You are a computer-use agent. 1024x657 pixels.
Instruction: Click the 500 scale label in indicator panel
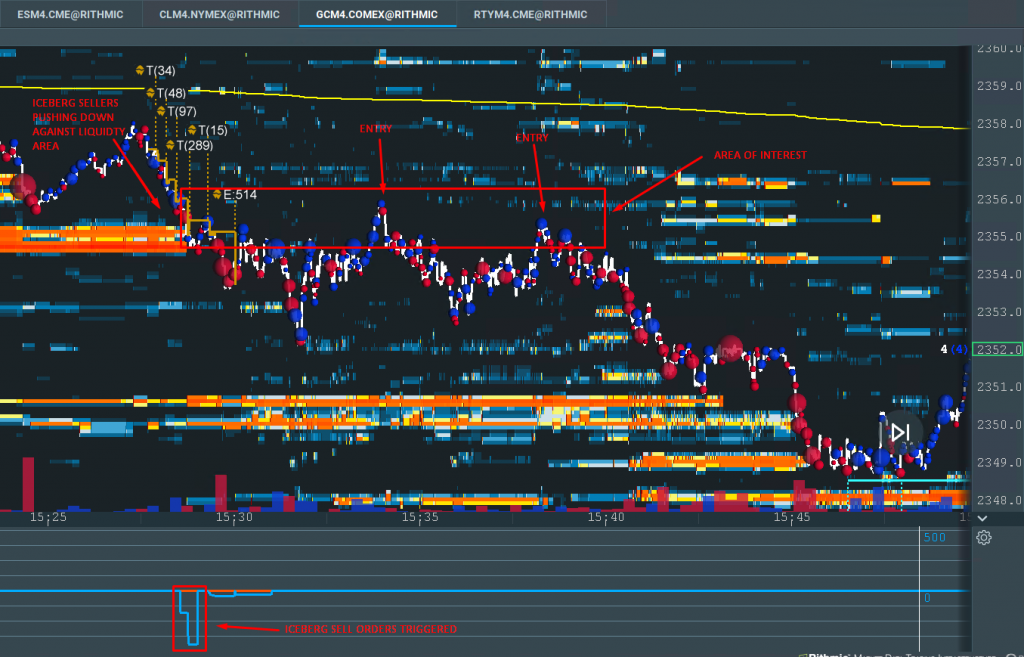(x=934, y=538)
